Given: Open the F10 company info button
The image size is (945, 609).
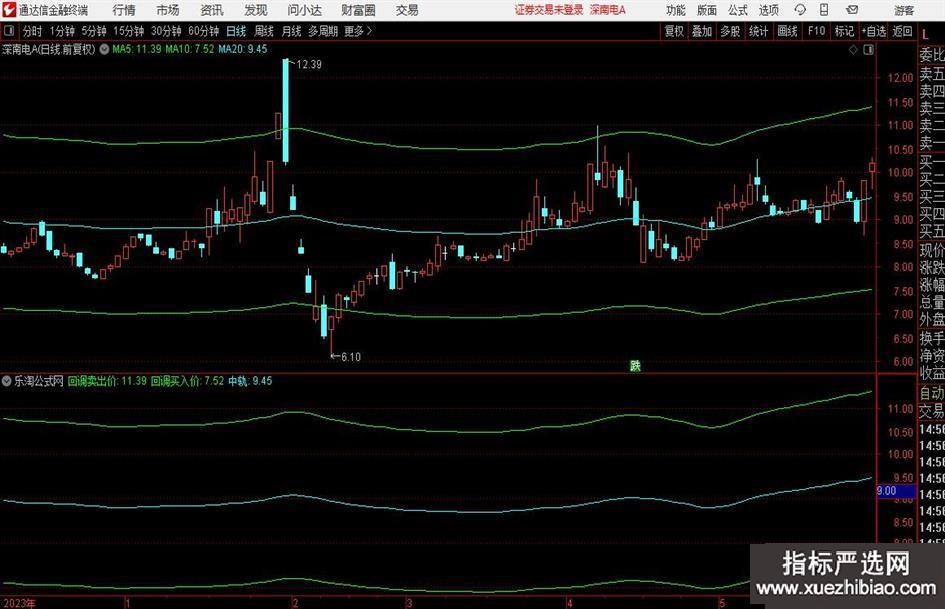Looking at the screenshot, I should tap(816, 31).
